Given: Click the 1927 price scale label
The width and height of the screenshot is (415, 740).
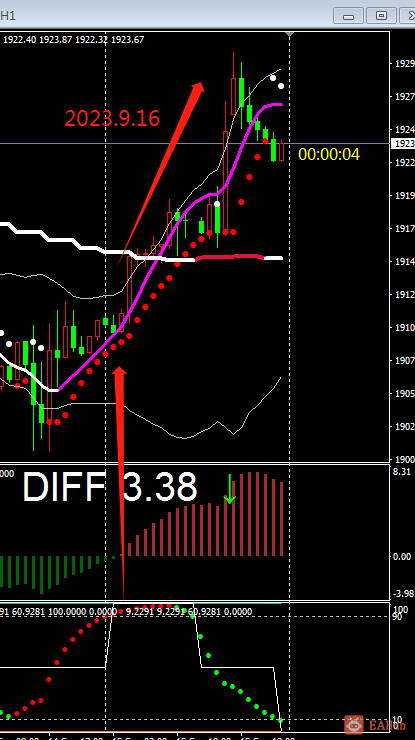Looking at the screenshot, I should tap(405, 97).
